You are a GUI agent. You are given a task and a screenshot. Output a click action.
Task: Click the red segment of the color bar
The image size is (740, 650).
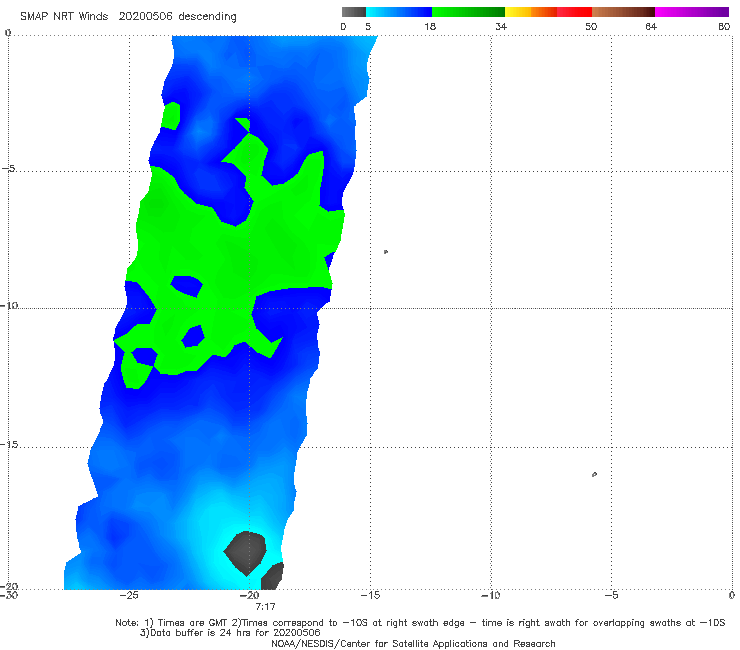tap(574, 12)
